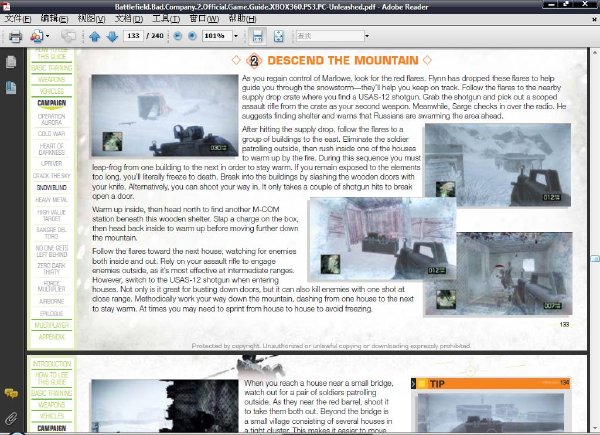Click INTRODUCTION tab on the lower page

[x=52, y=364]
